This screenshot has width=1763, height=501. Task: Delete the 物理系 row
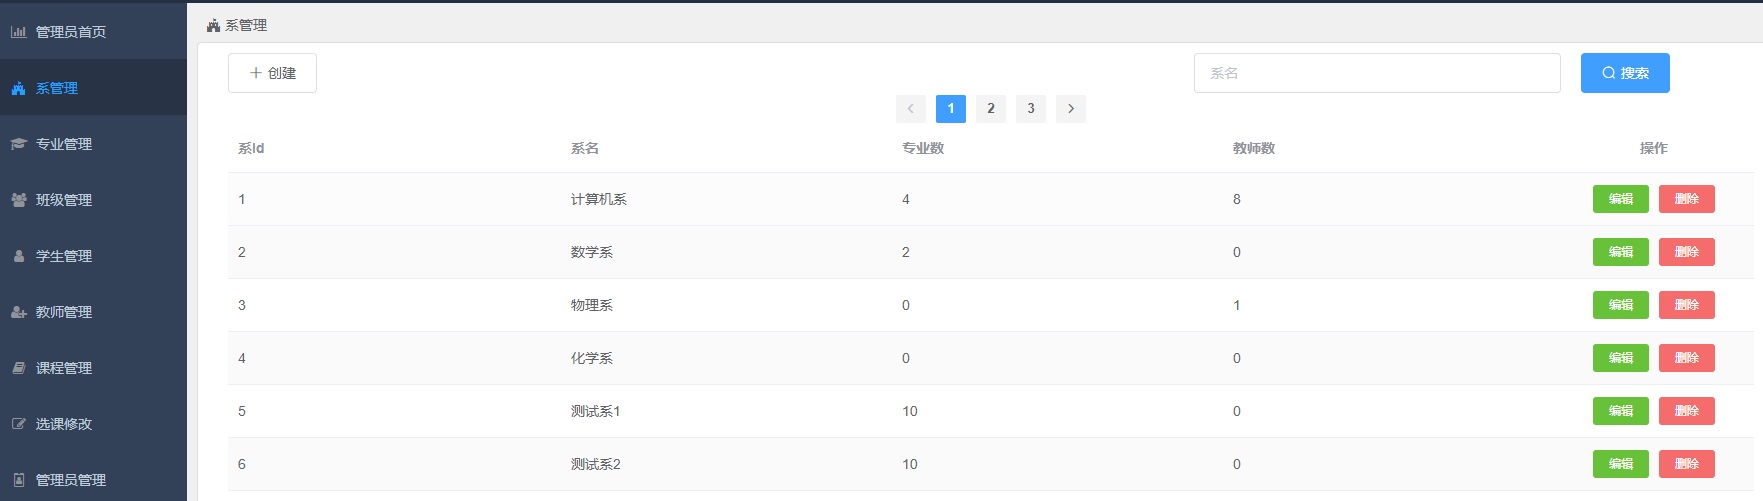click(1687, 305)
